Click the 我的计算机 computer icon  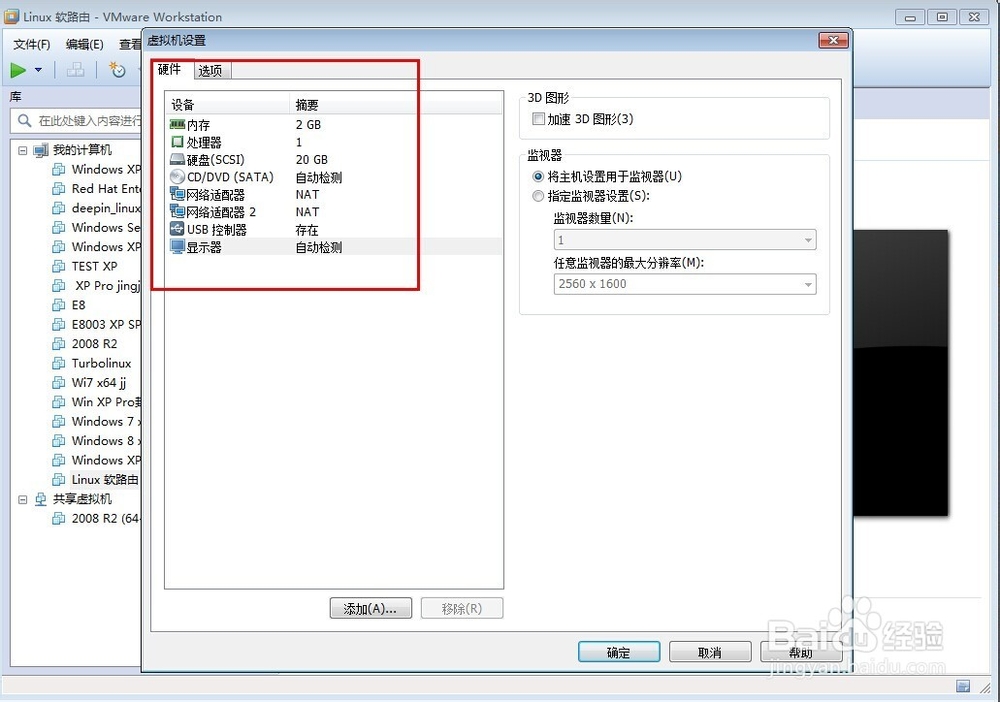click(x=41, y=150)
